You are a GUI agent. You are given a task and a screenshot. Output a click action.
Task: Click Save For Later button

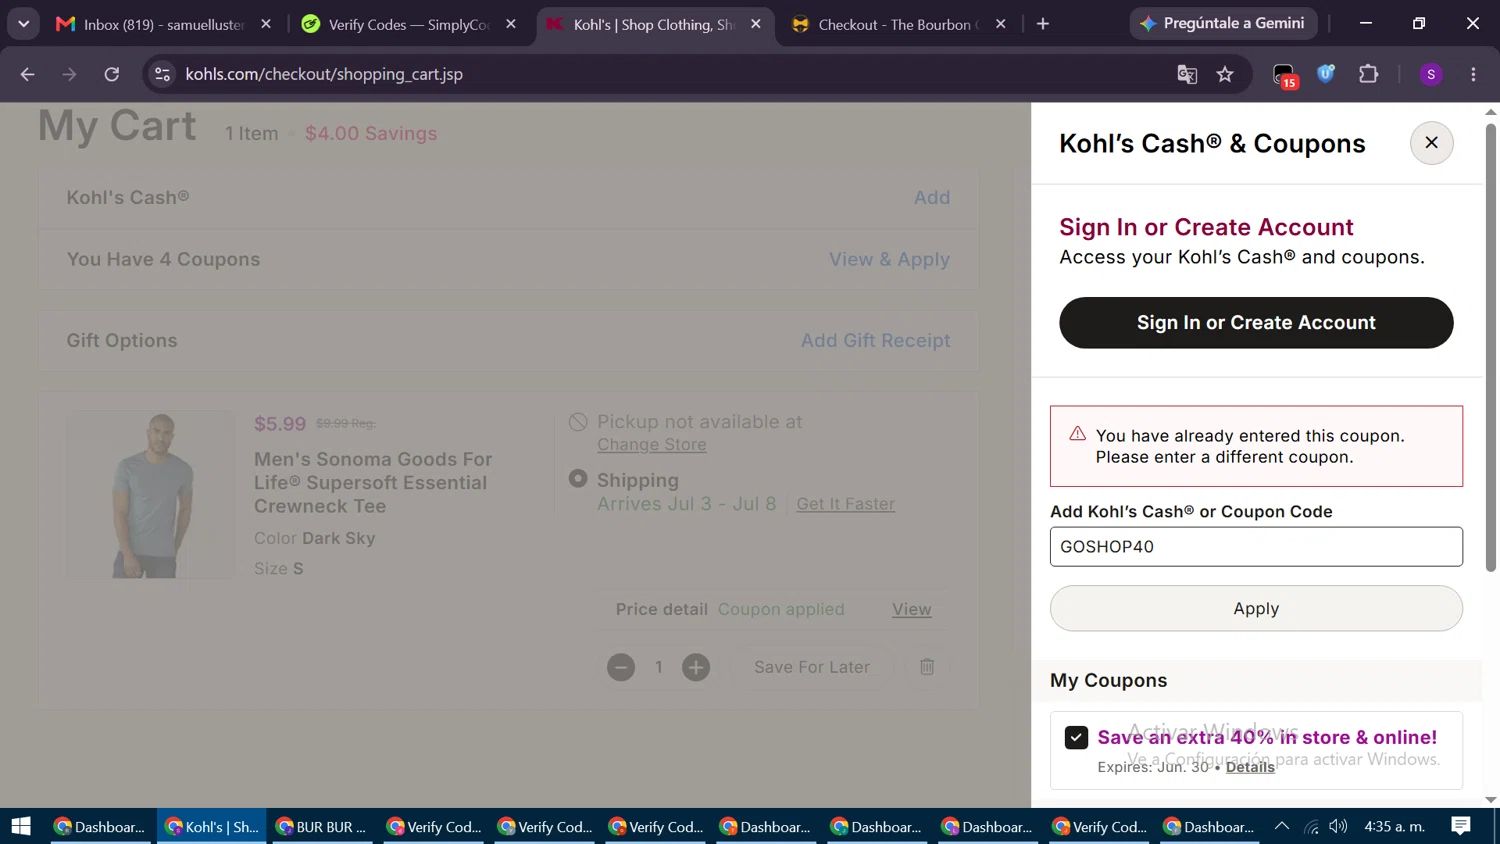point(812,667)
